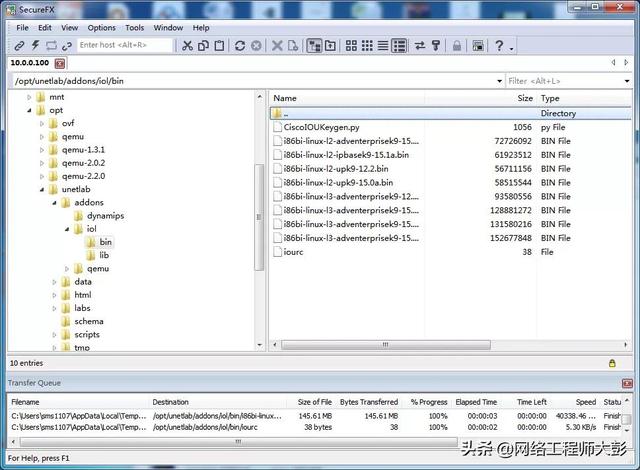Switch to small icons view

point(367,45)
